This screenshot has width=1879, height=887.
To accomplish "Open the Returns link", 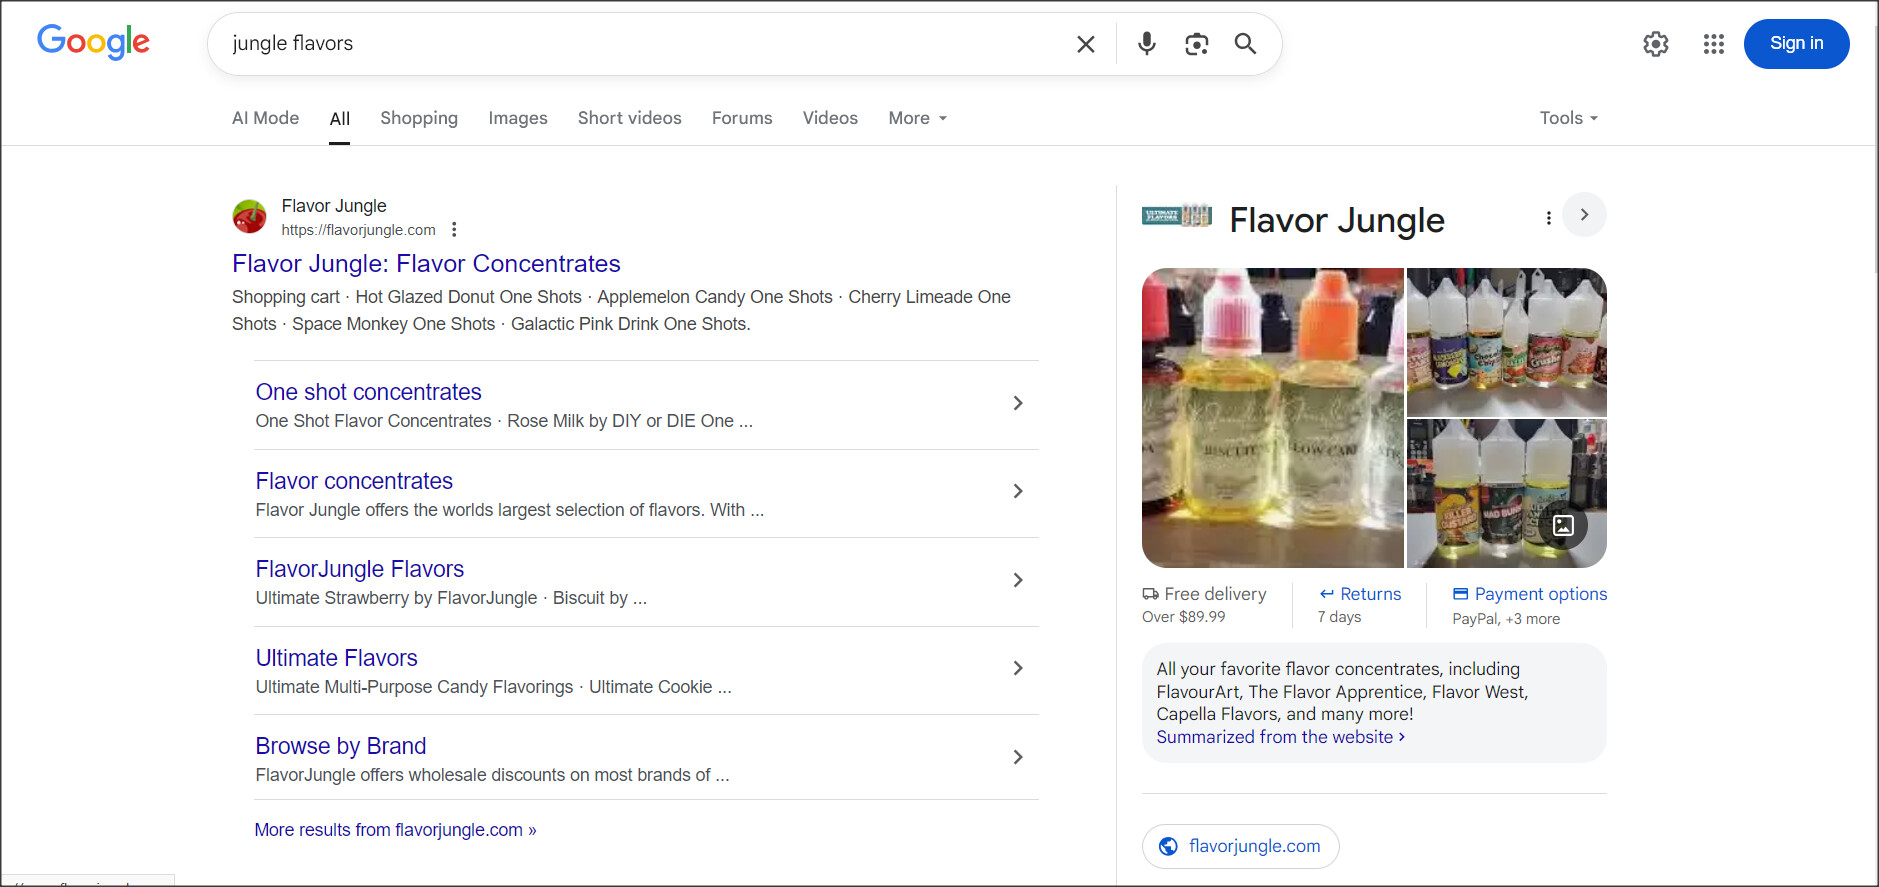I will (1360, 594).
